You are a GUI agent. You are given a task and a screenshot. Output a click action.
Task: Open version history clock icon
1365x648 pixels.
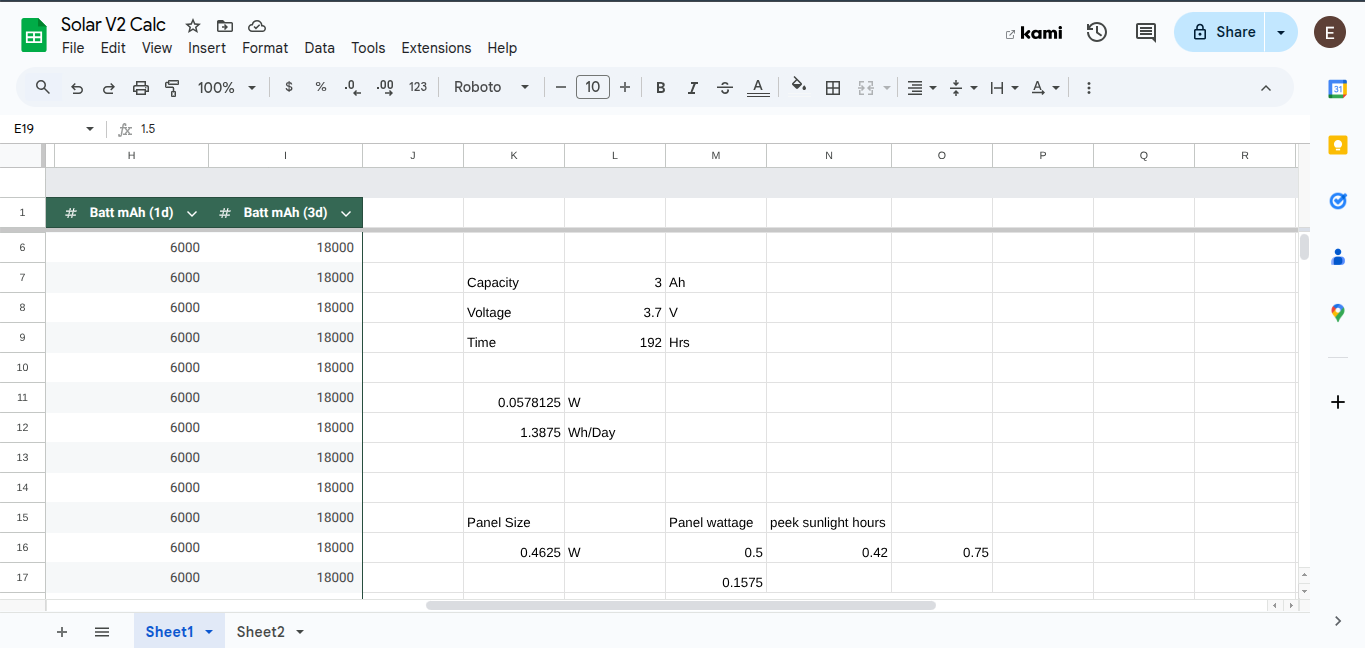click(x=1097, y=32)
